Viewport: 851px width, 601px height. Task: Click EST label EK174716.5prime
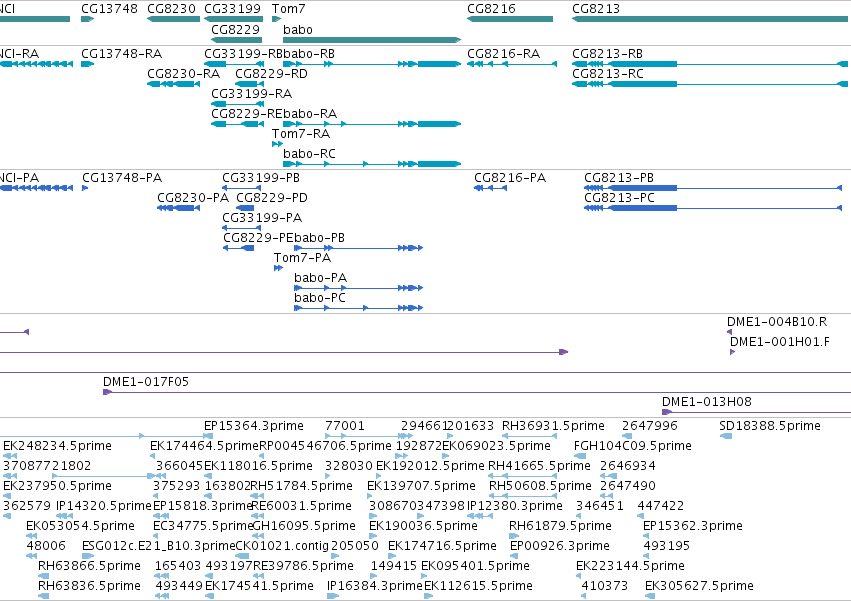tap(442, 546)
